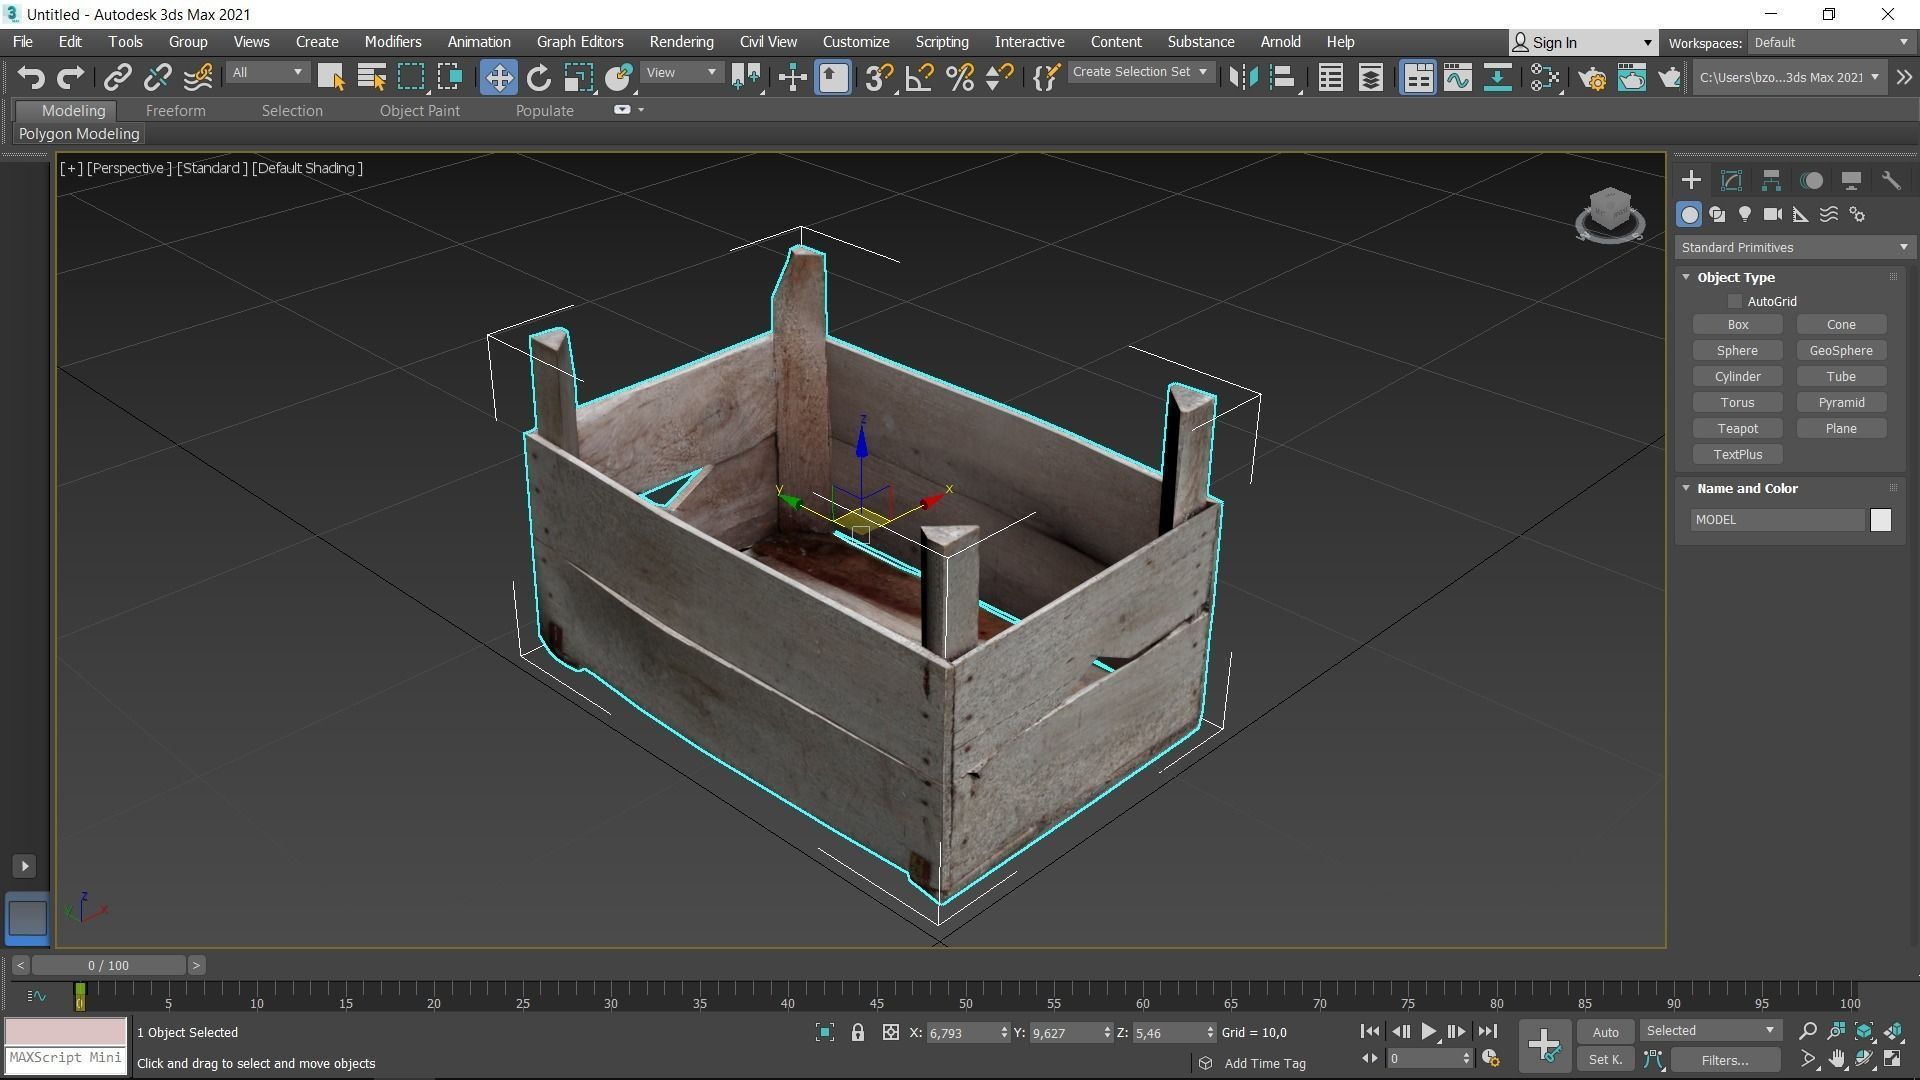The width and height of the screenshot is (1920, 1080).
Task: Enable the AutoGrid checkbox
Action: [1735, 301]
